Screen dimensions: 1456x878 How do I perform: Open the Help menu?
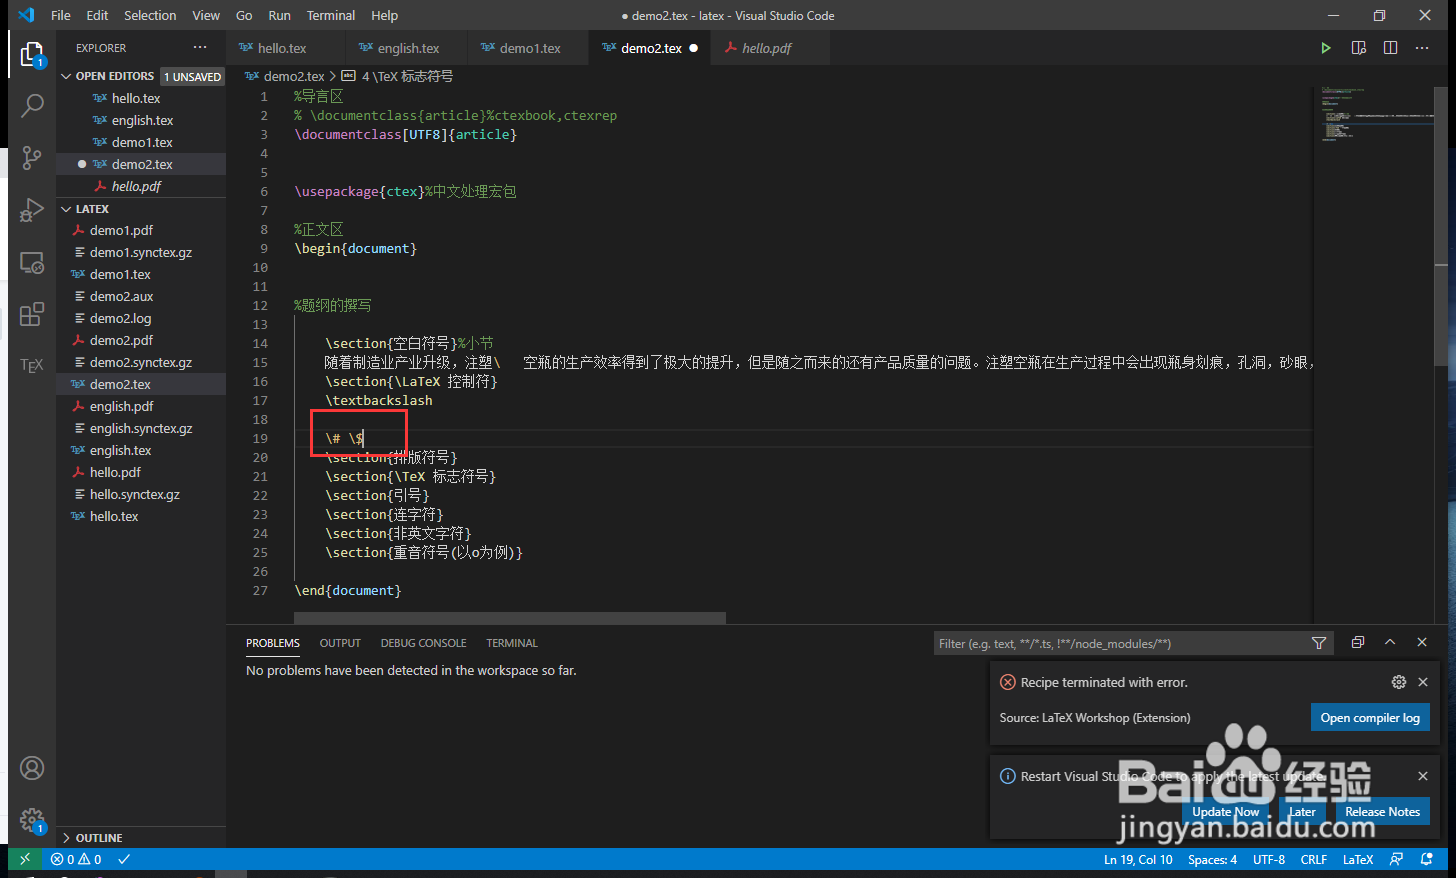pyautogui.click(x=384, y=15)
